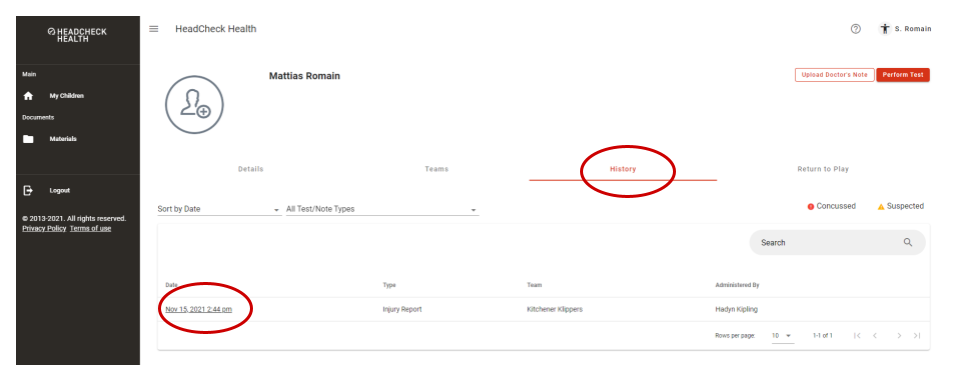960x376 pixels.
Task: Switch to the Return to Play tab
Action: coord(823,169)
